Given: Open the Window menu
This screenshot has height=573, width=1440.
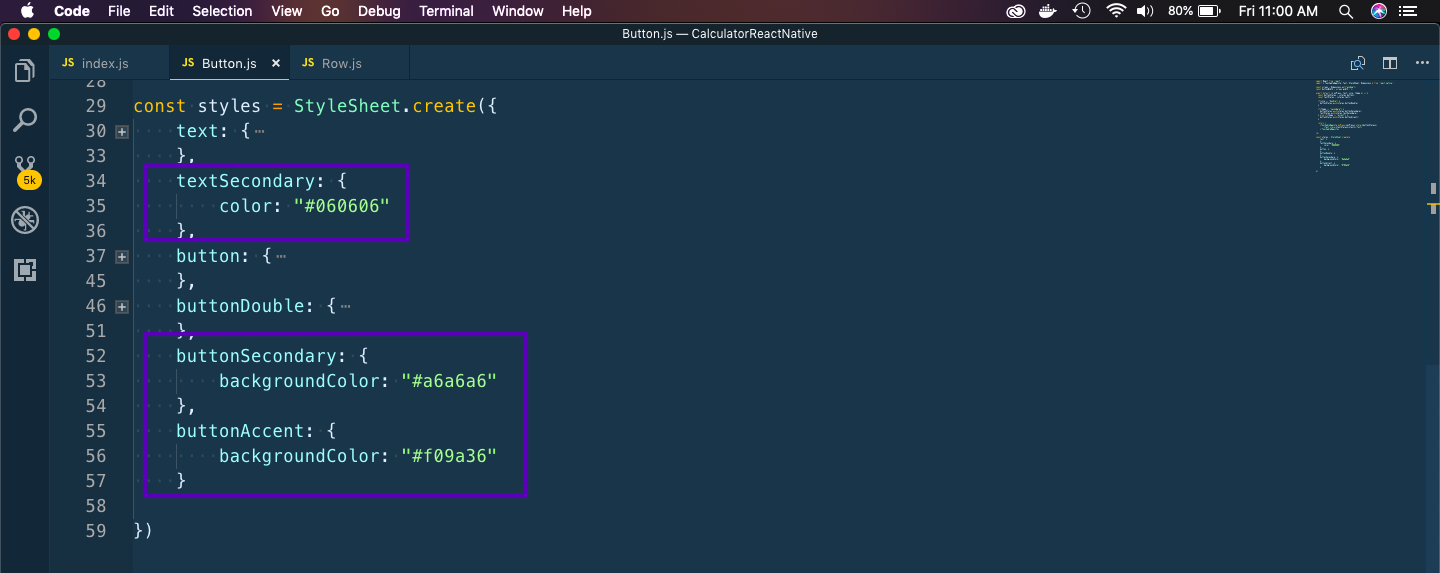Looking at the screenshot, I should click(x=518, y=11).
